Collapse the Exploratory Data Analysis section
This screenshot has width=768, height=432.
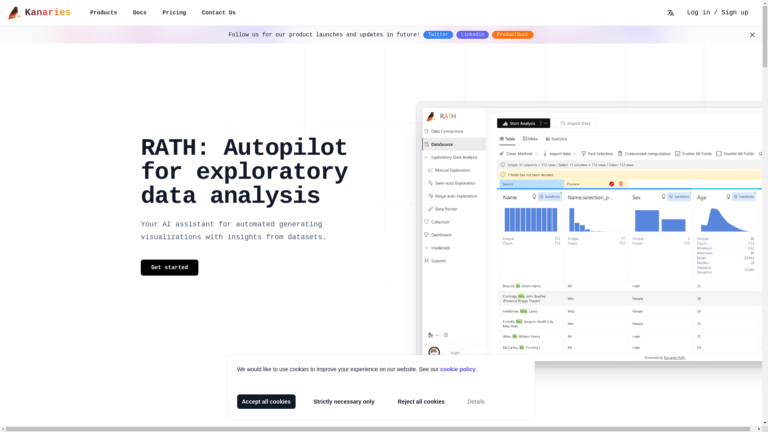point(426,157)
